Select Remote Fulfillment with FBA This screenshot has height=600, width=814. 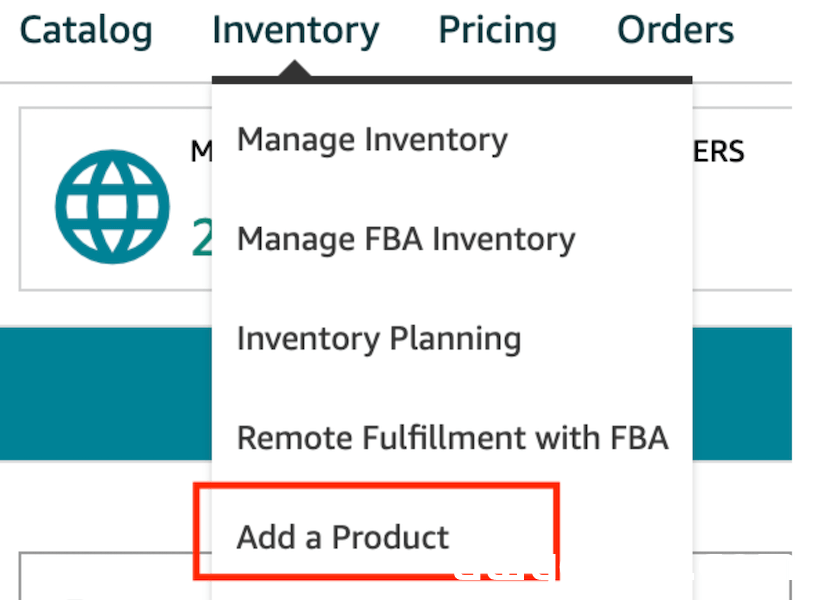(452, 438)
